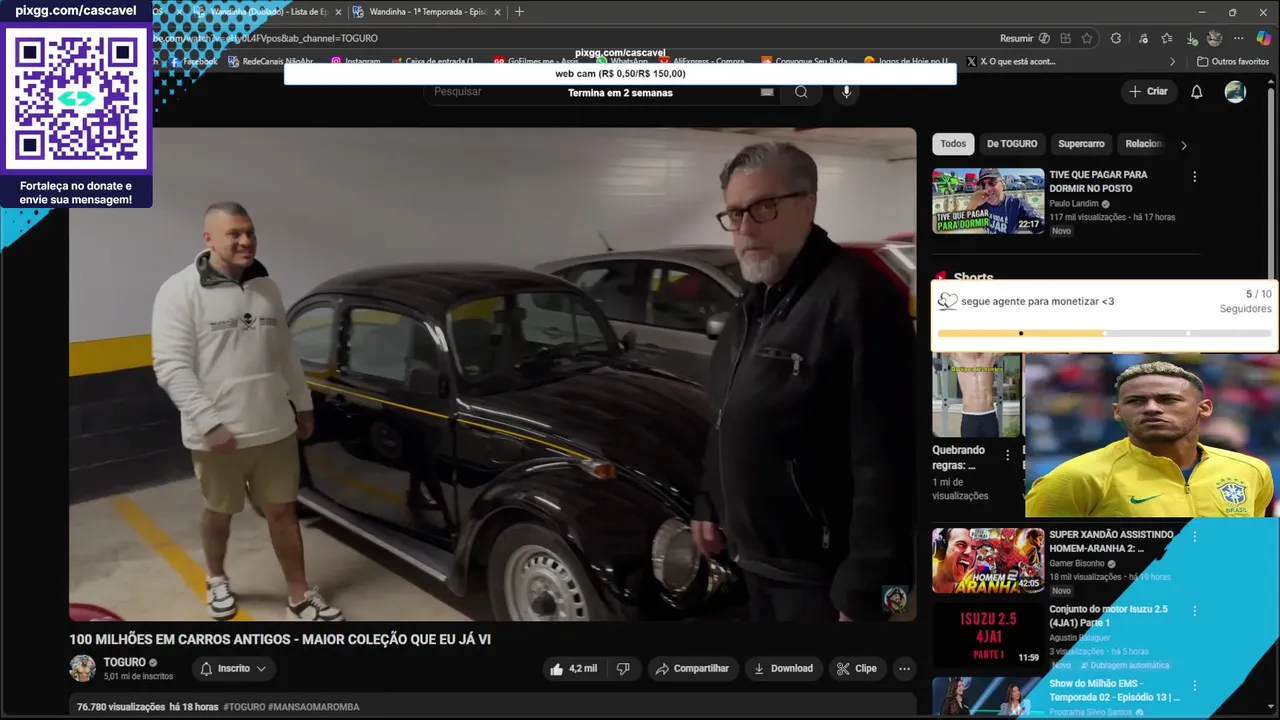Open the TOGURO channel name
1280x720 pixels.
pos(124,662)
